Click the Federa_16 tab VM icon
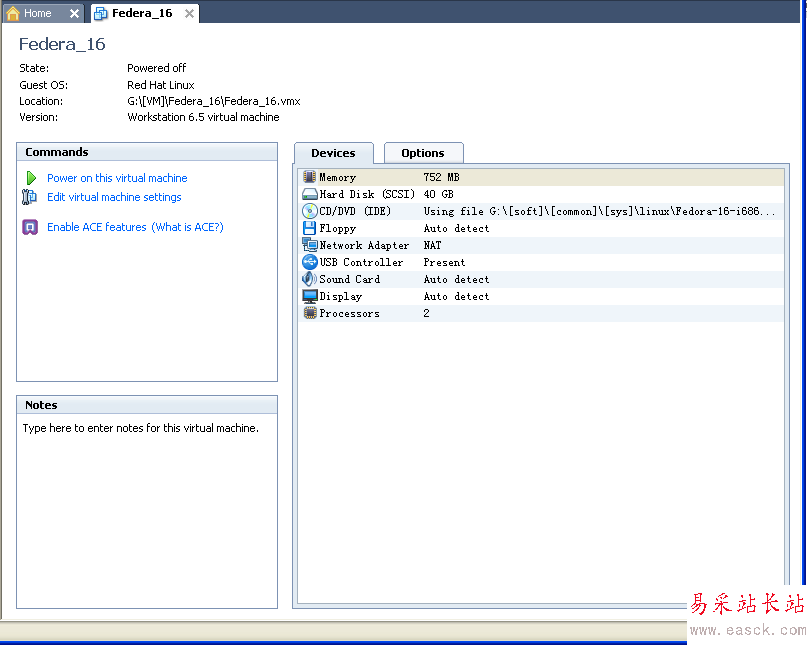Viewport: 807px width, 645px height. (x=101, y=13)
